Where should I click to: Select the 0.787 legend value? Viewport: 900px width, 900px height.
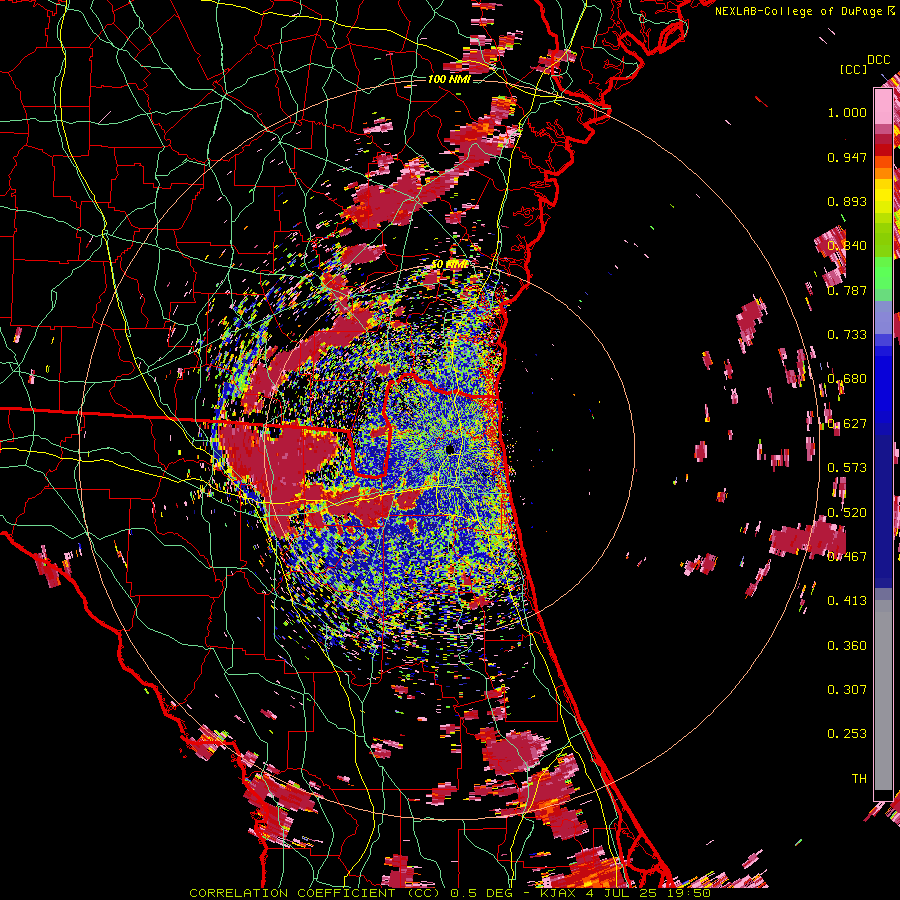(x=847, y=290)
